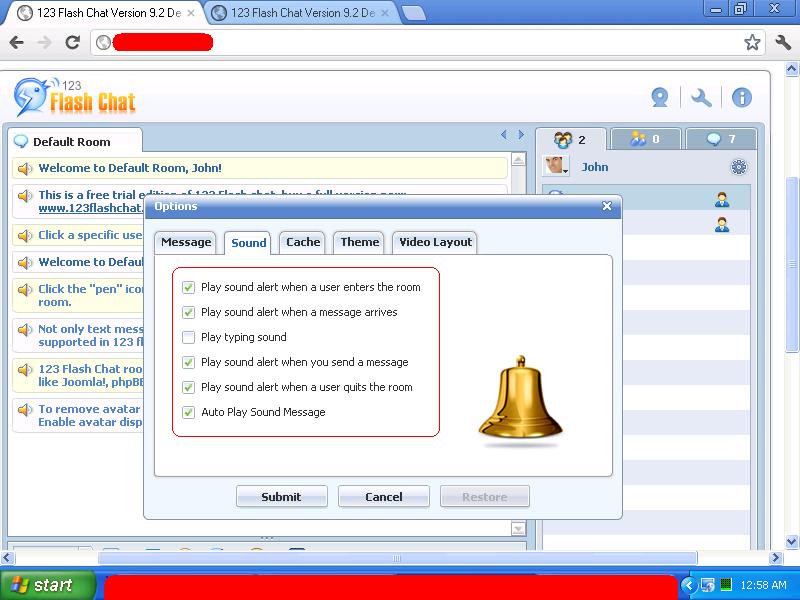Viewport: 800px width, 600px height.
Task: Click the taskbar clock showing 12:58 AM
Action: click(763, 585)
